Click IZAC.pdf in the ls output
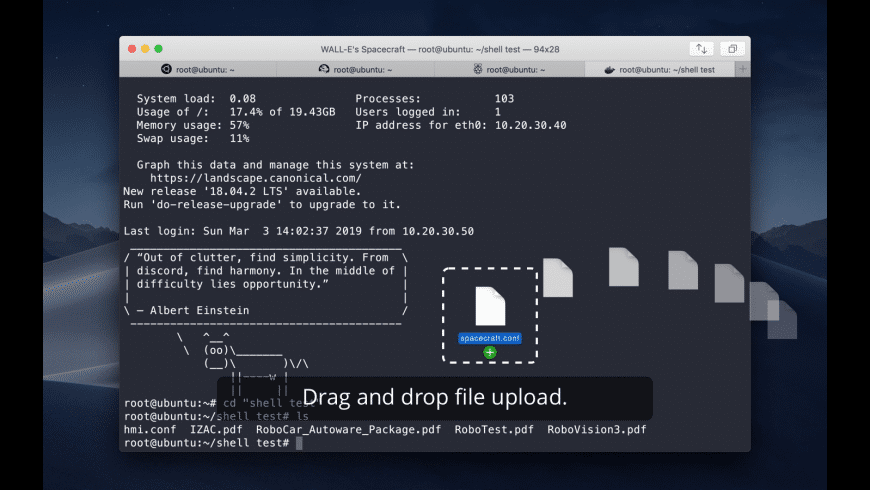The height and width of the screenshot is (490, 870). [x=216, y=430]
